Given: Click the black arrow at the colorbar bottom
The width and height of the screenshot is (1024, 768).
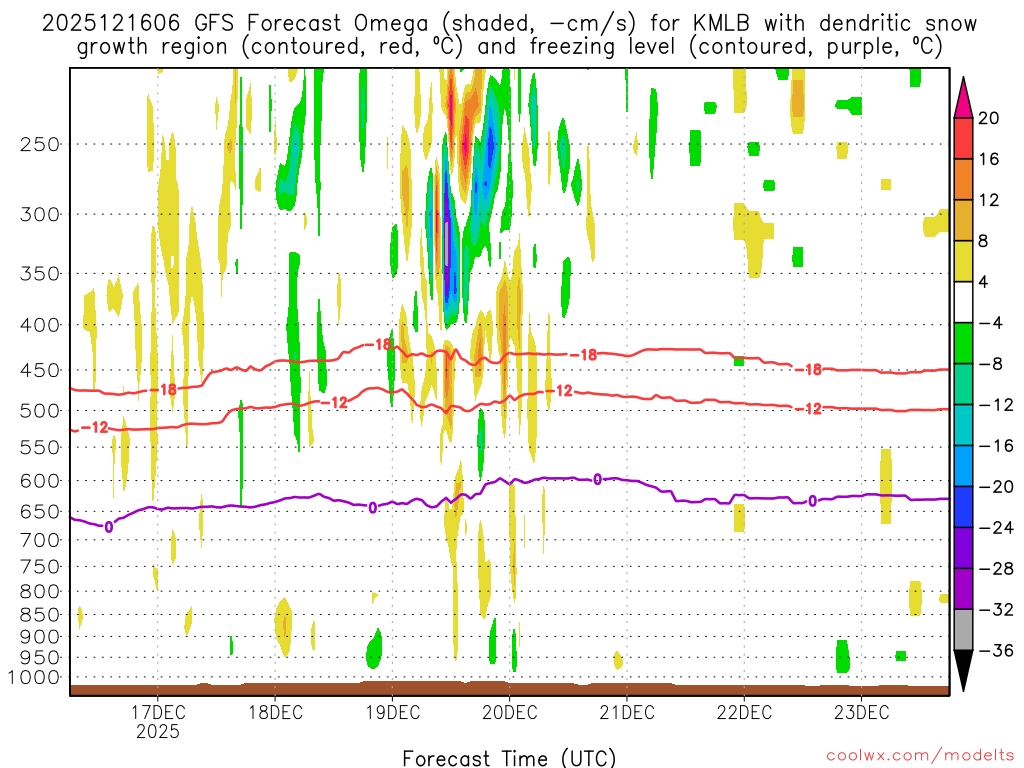Looking at the screenshot, I should pos(965,670).
